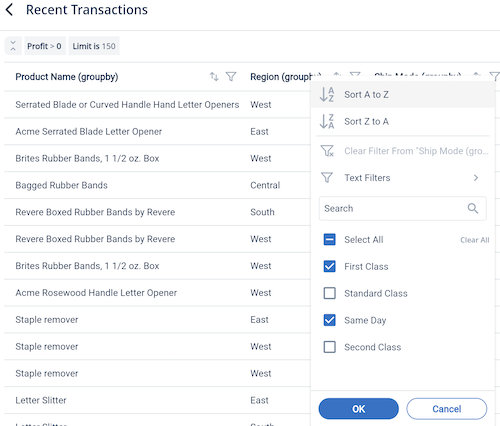The height and width of the screenshot is (426, 500).
Task: Uncheck the First Class checkbox
Action: (330, 266)
